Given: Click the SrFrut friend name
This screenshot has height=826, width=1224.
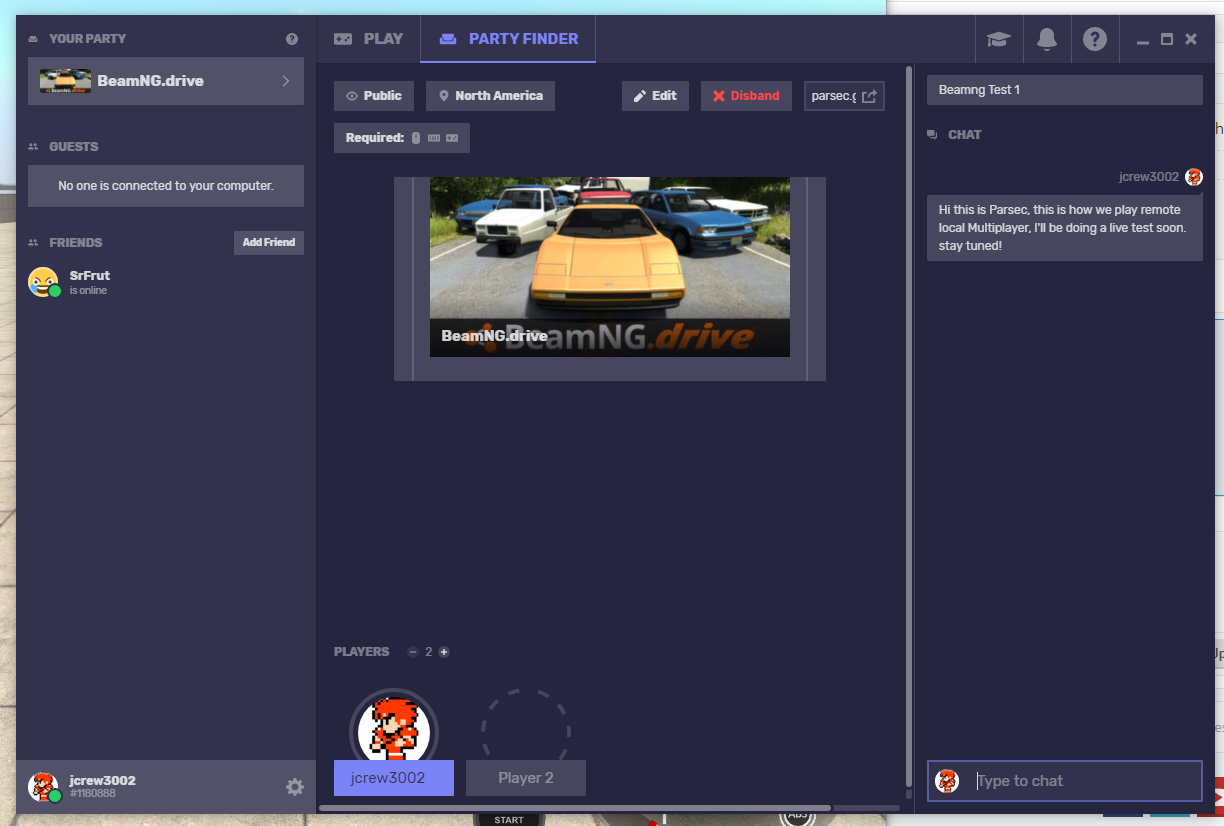Looking at the screenshot, I should pos(90,276).
